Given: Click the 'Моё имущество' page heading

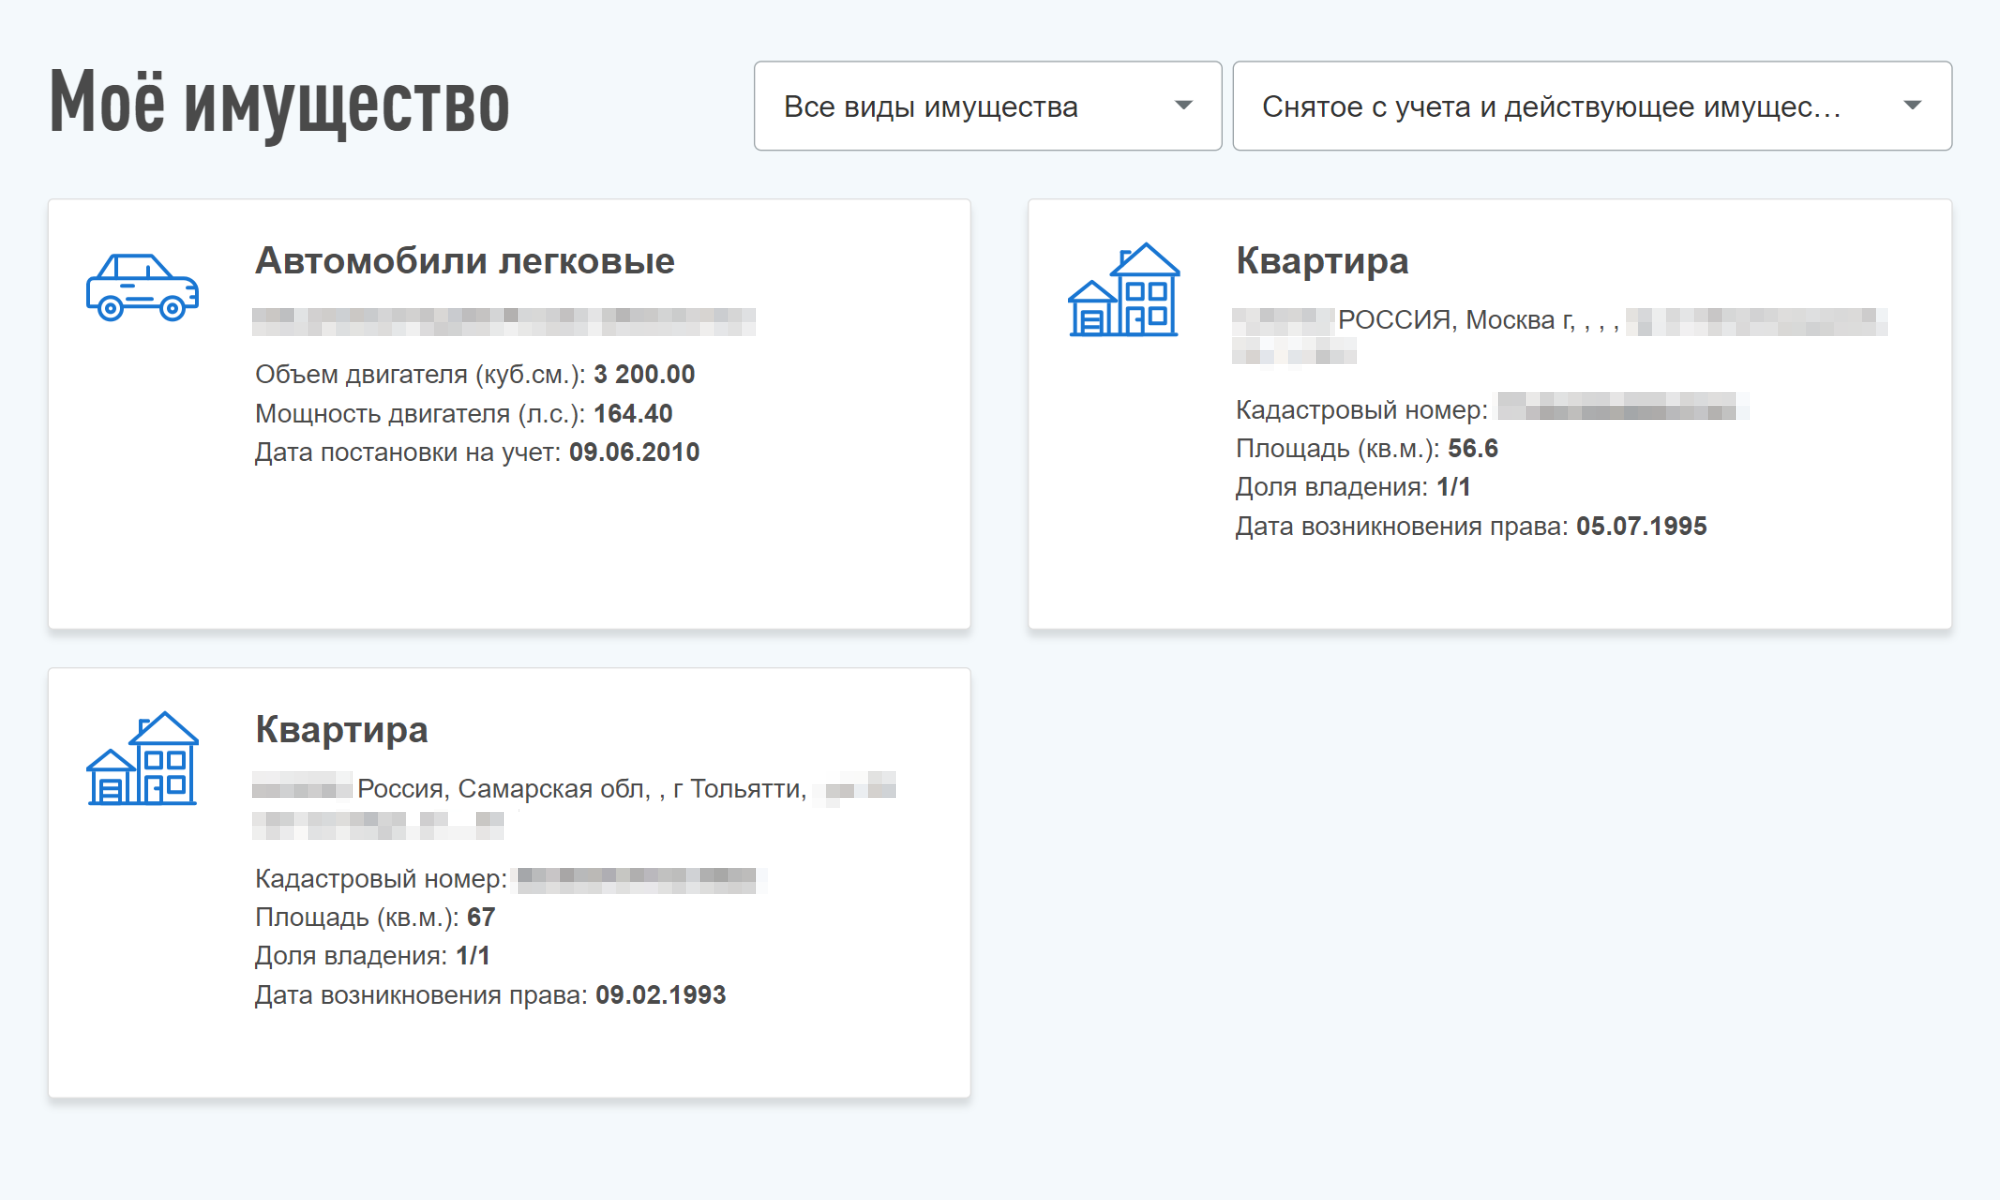Looking at the screenshot, I should point(280,102).
